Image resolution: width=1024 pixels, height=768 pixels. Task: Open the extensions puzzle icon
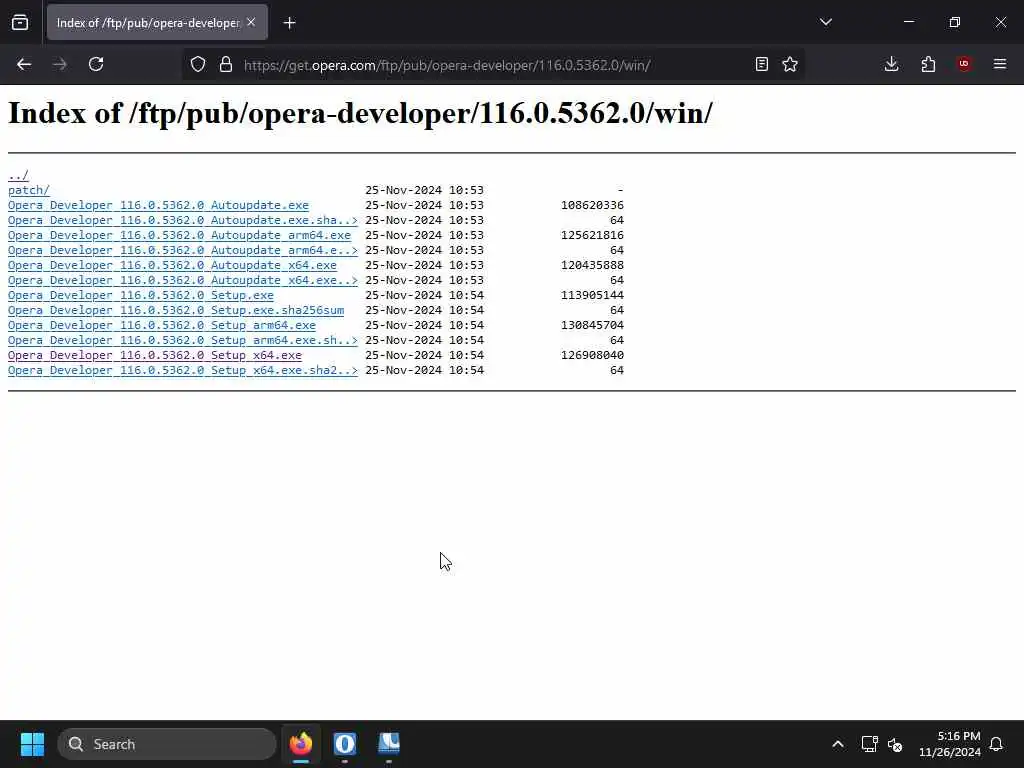tap(928, 64)
